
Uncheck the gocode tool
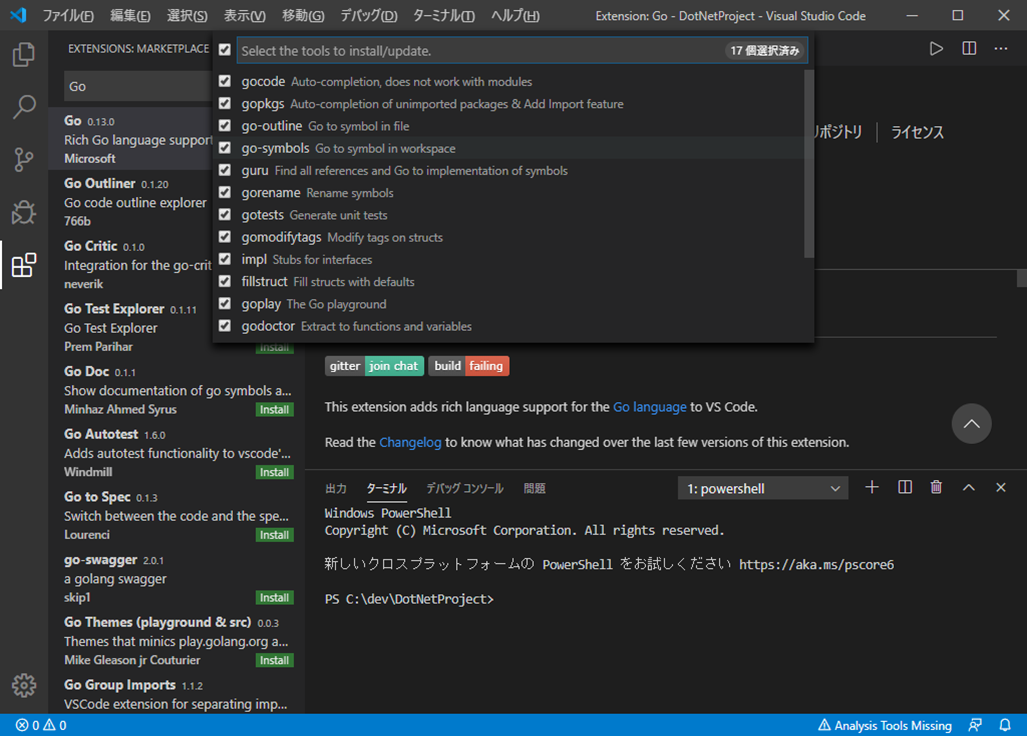[225, 81]
